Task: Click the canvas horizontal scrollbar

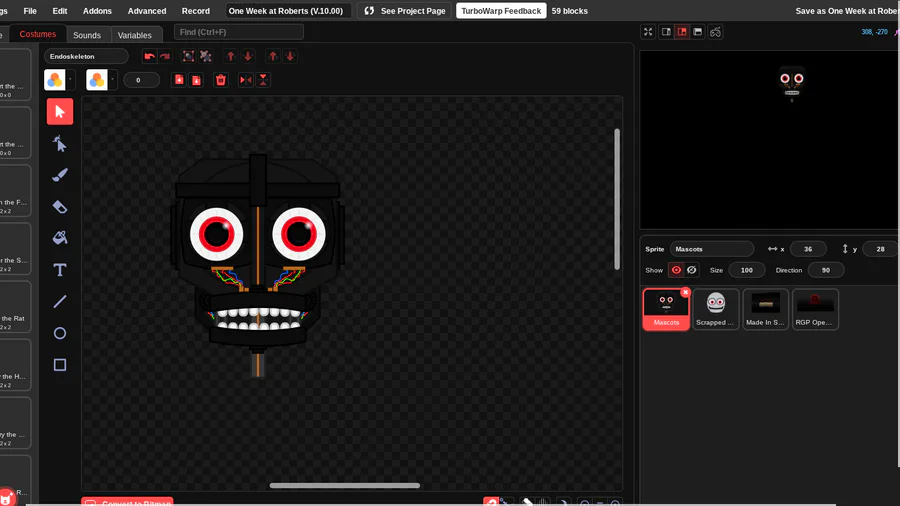Action: point(344,485)
